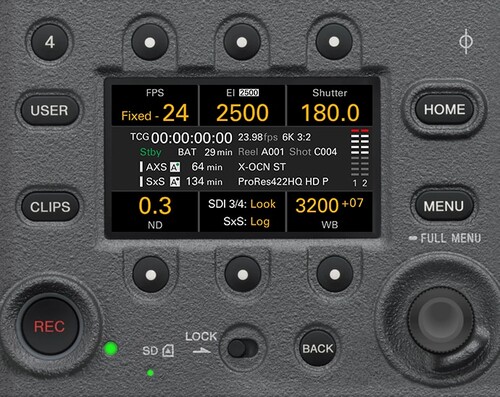Image resolution: width=500 pixels, height=397 pixels.
Task: Open the CLIPS button
Action: (x=50, y=207)
